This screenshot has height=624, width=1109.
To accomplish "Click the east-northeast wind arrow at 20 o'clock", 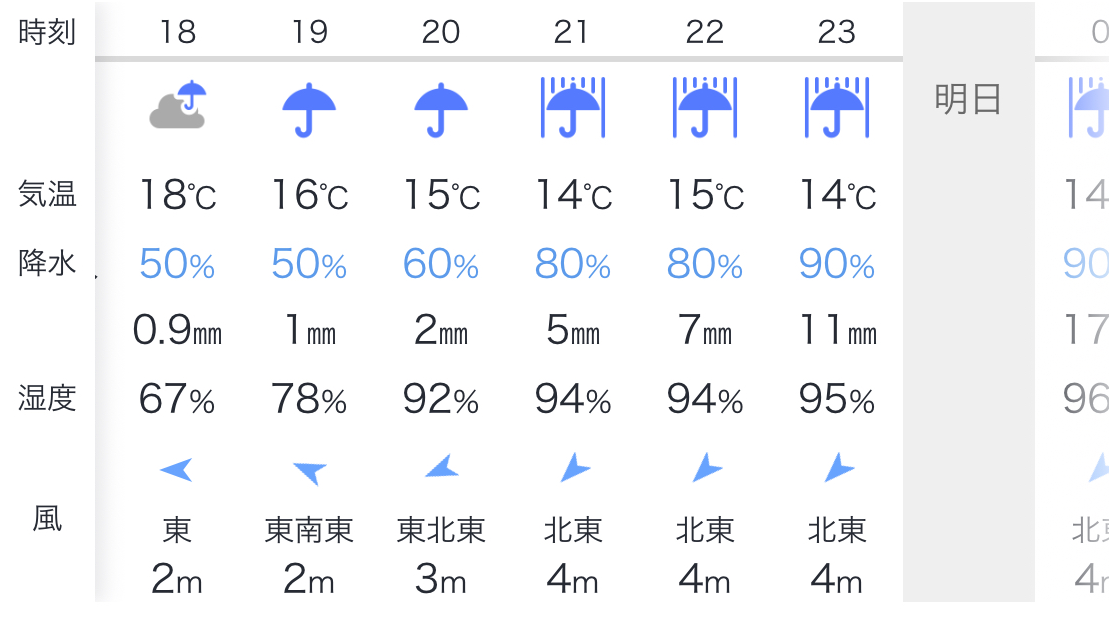I will 441,467.
